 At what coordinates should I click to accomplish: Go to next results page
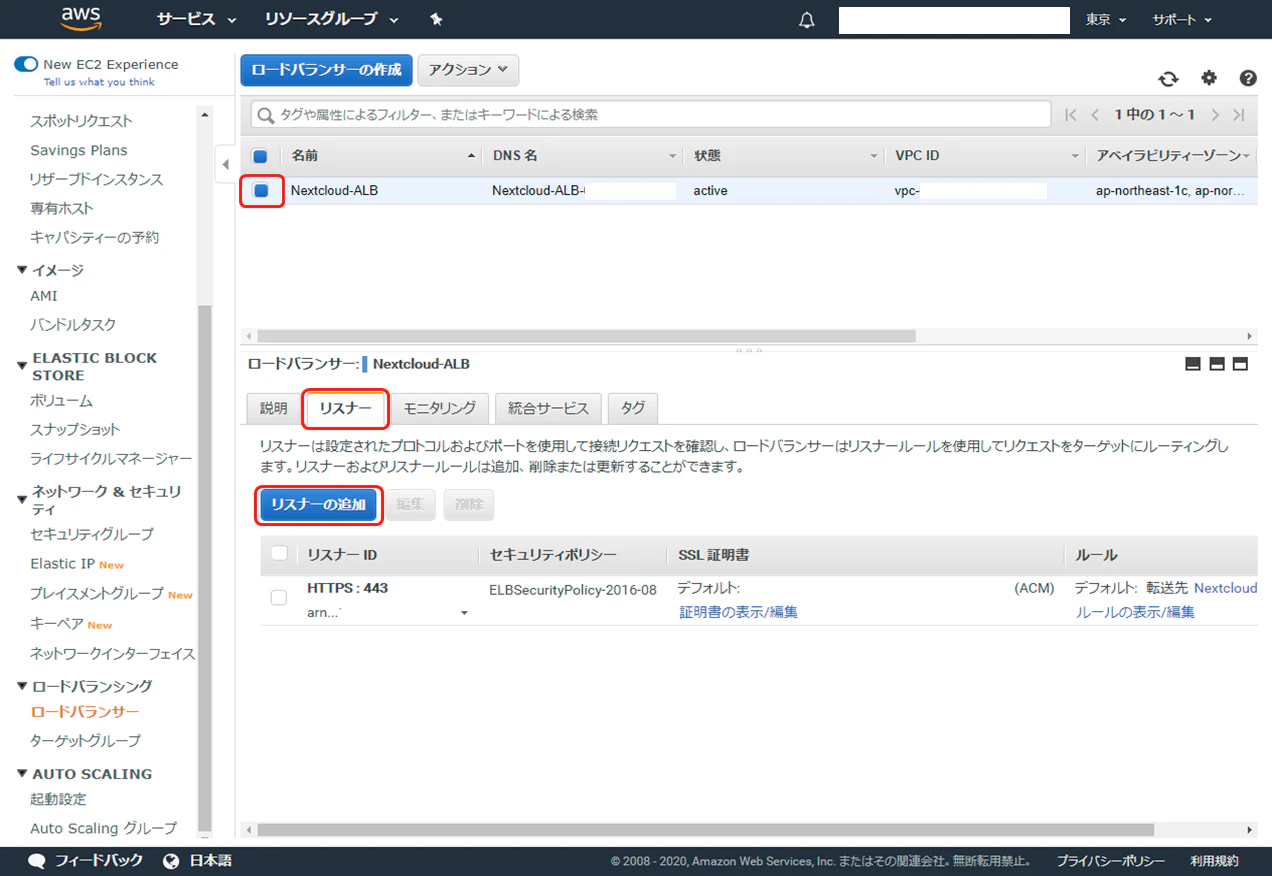pos(1215,115)
